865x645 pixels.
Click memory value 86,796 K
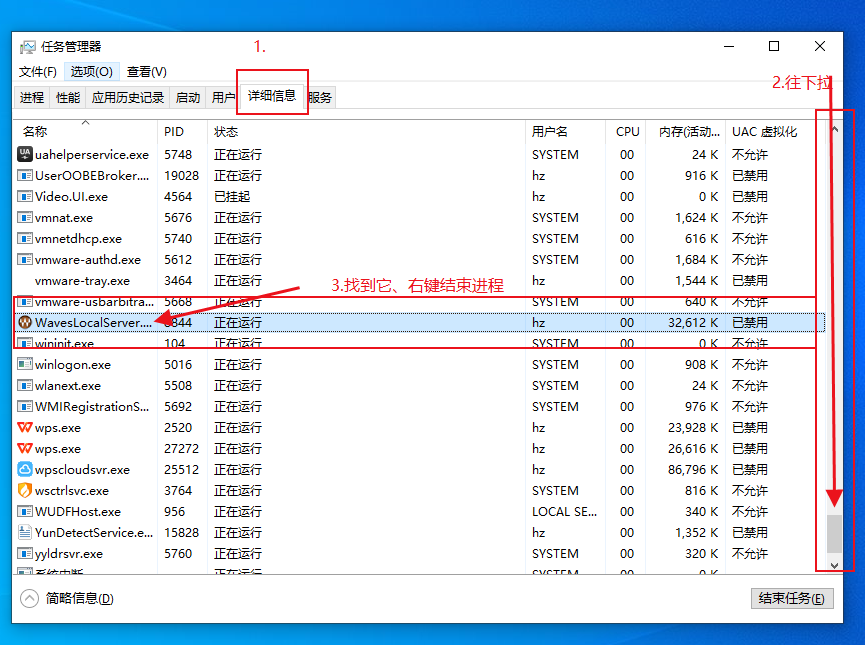(x=693, y=470)
